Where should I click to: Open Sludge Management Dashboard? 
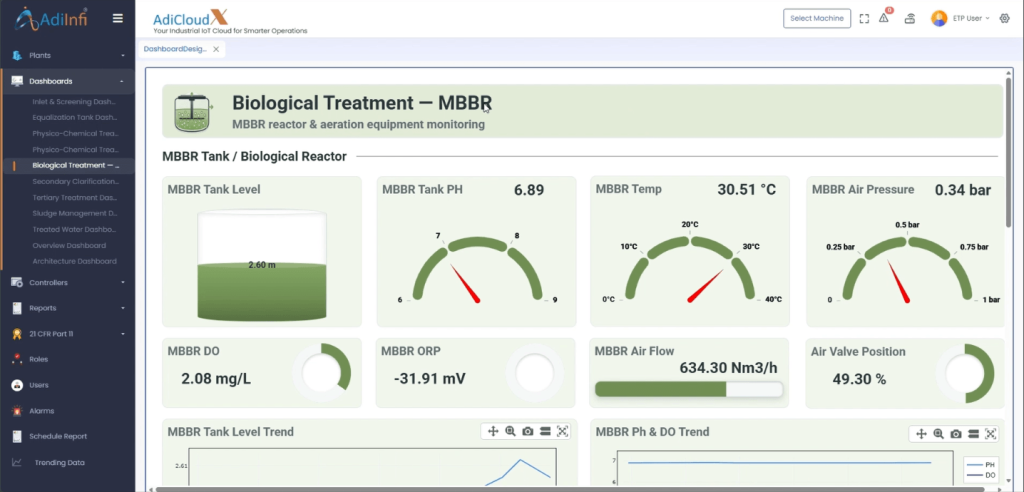point(74,213)
